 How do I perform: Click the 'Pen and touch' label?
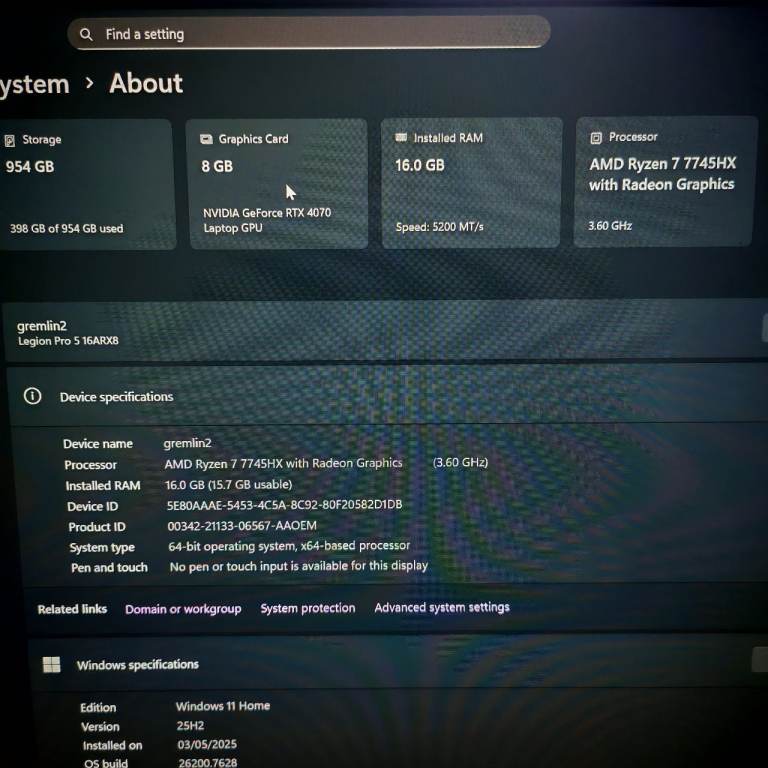pyautogui.click(x=109, y=567)
